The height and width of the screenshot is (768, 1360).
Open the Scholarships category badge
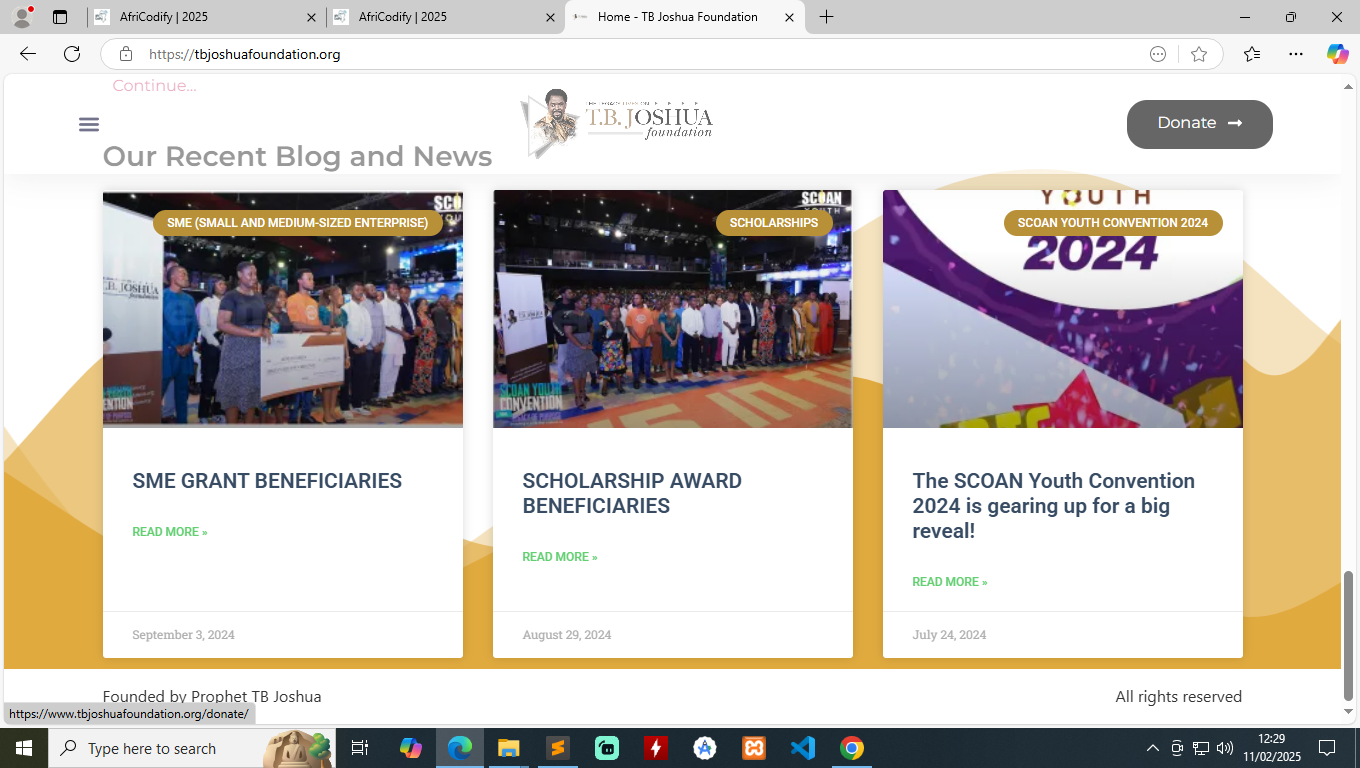(773, 223)
